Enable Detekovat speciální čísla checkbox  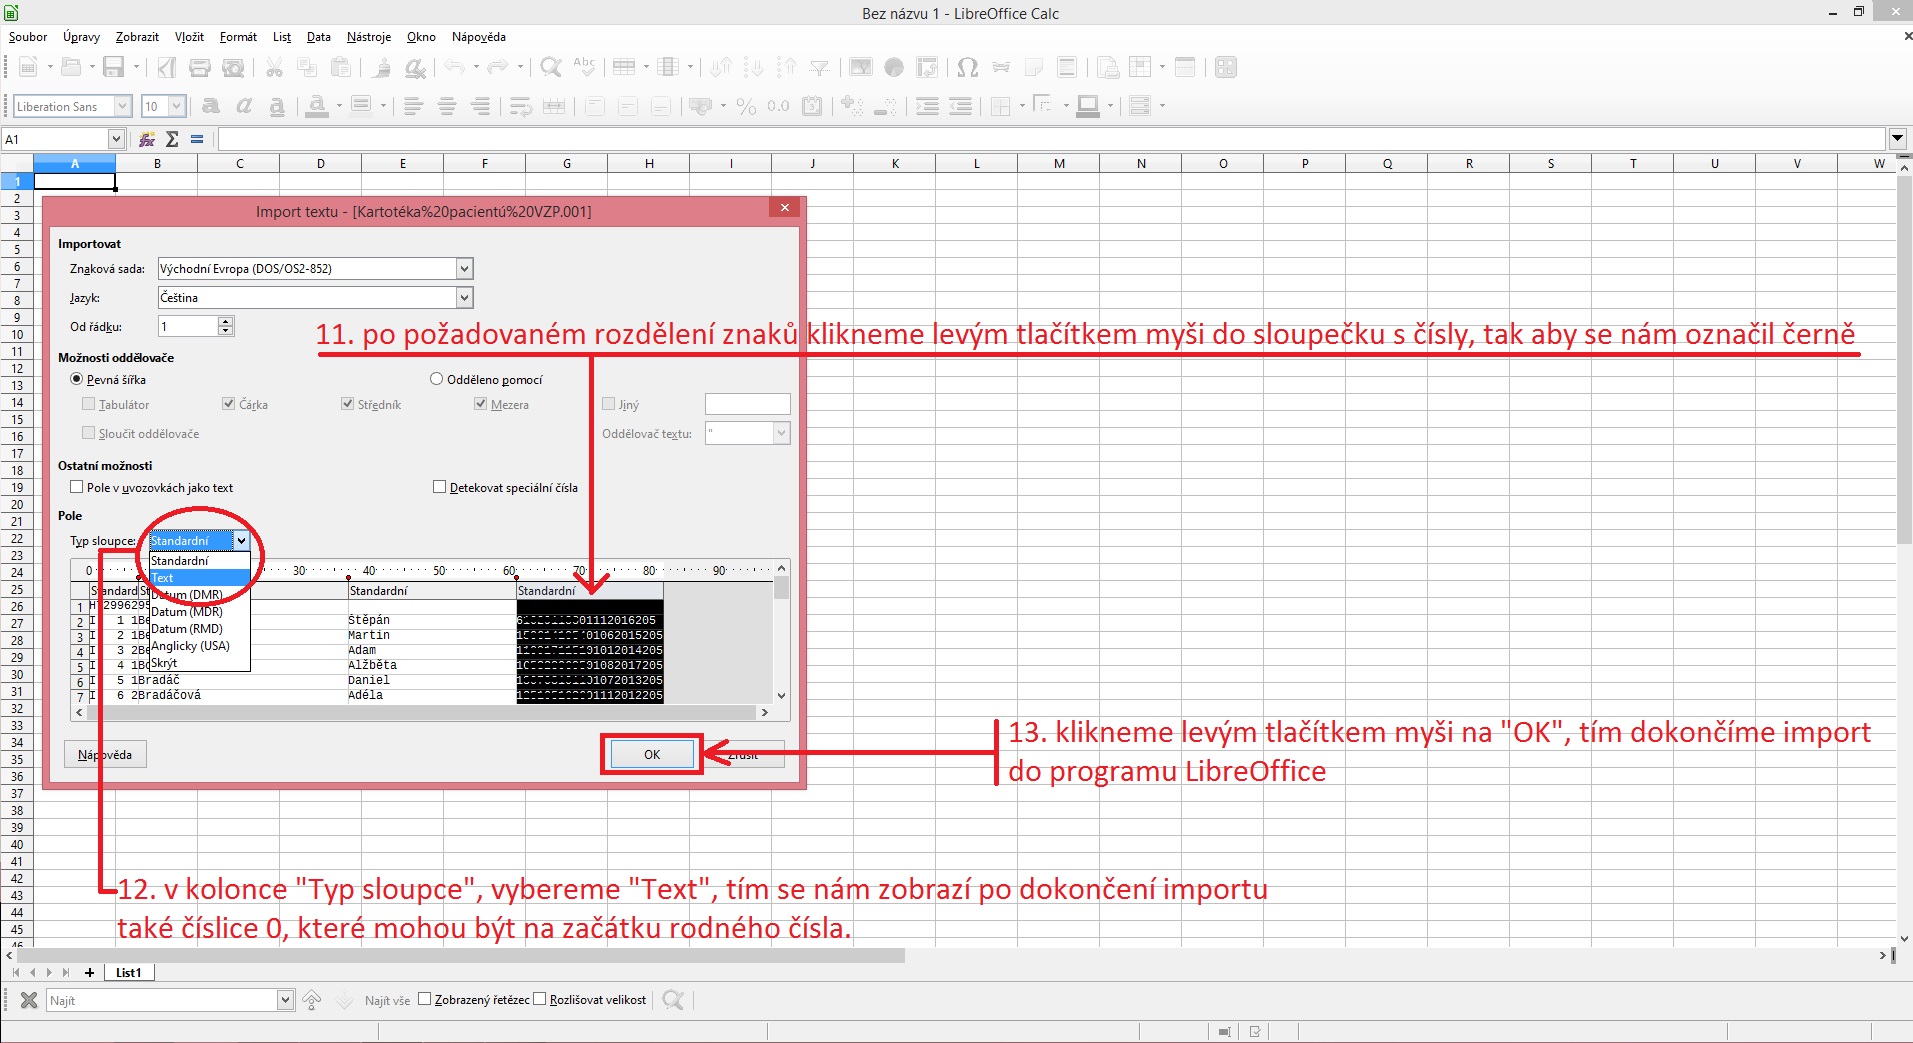click(x=439, y=487)
